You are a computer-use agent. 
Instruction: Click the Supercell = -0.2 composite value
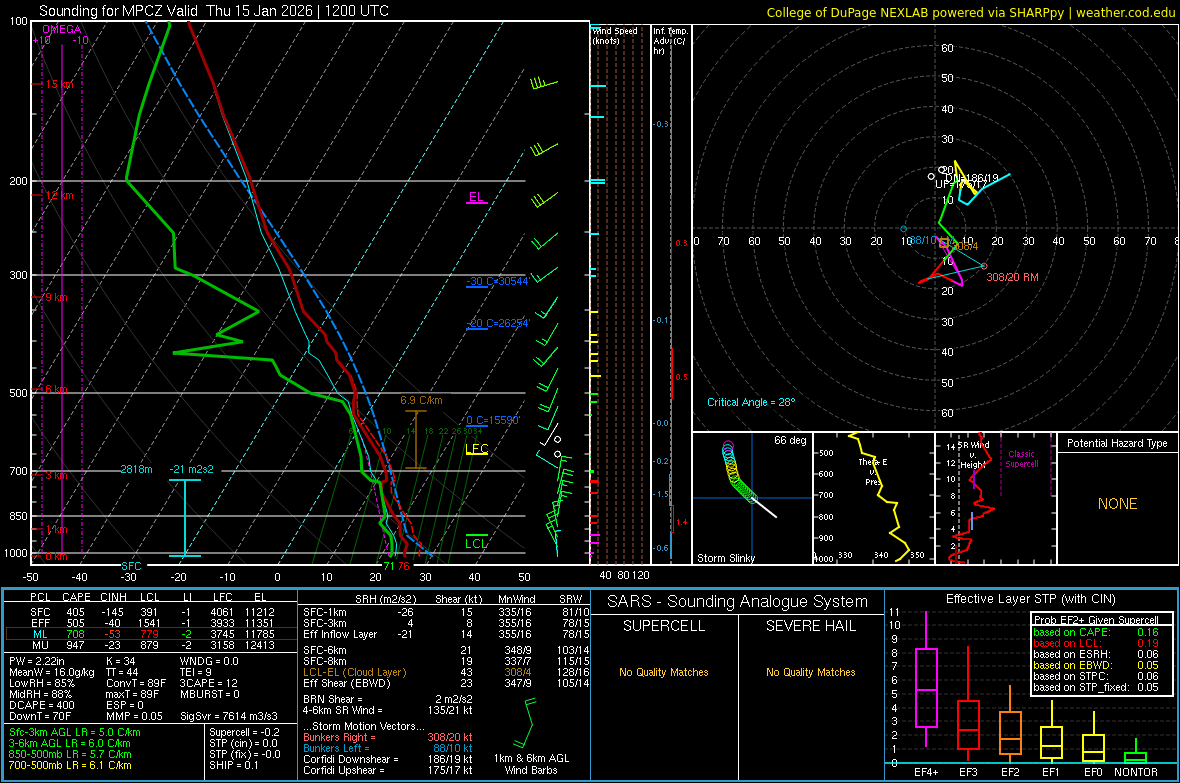[x=244, y=733]
